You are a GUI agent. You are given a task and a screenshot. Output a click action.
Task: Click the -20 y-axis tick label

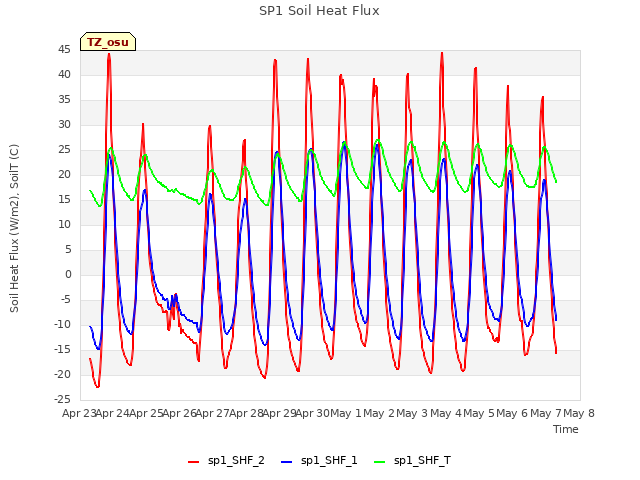pos(62,374)
